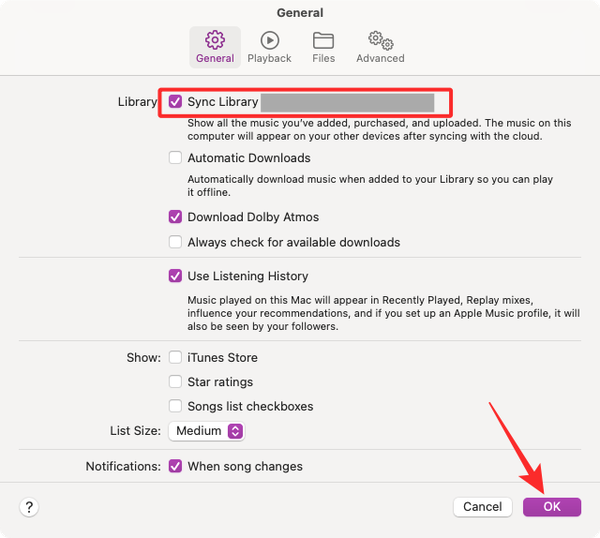This screenshot has width=600, height=538.
Task: Enable Star ratings display
Action: point(176,382)
